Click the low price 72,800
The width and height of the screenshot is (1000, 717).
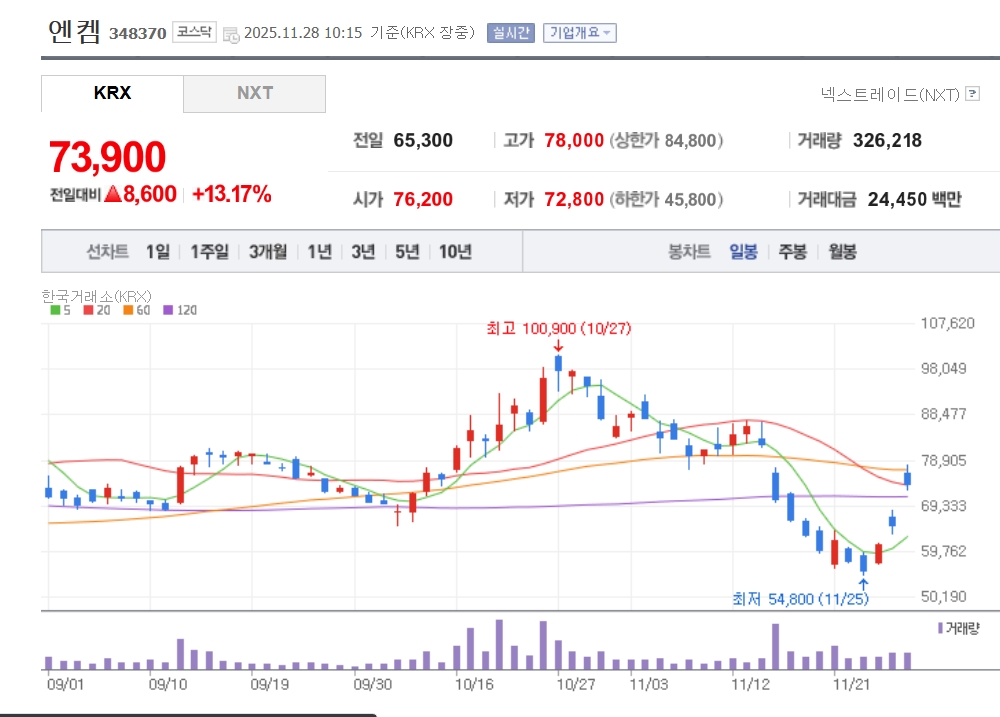pyautogui.click(x=574, y=199)
